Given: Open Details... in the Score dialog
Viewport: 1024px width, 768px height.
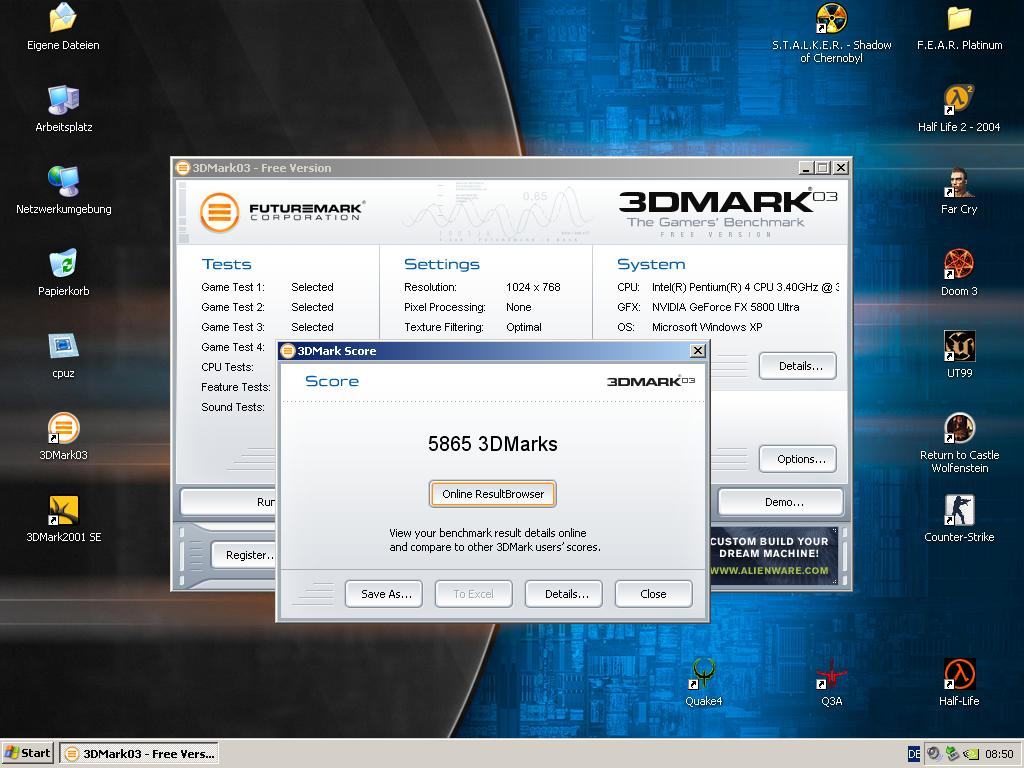Looking at the screenshot, I should [x=564, y=594].
